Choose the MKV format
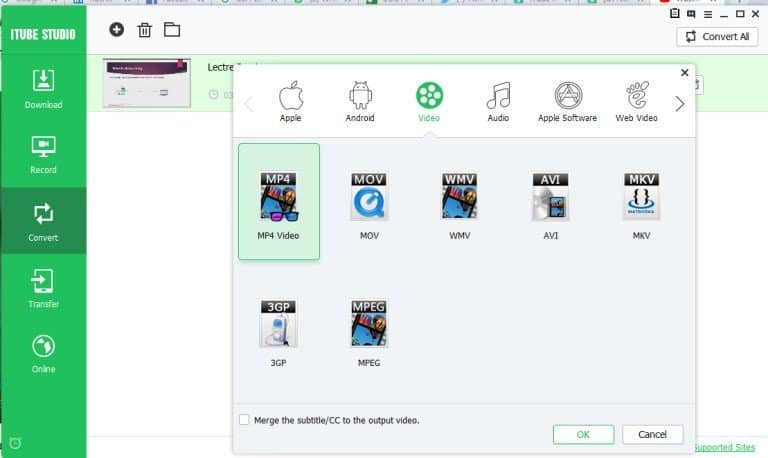The image size is (768, 458). click(x=641, y=206)
